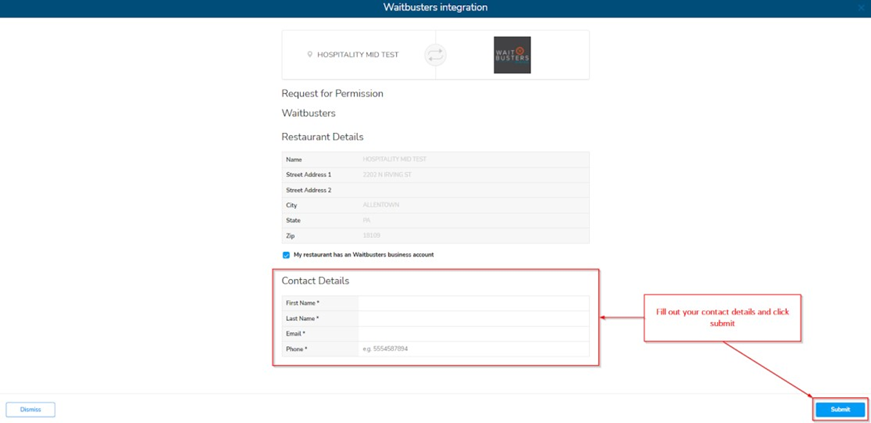Click the Street Address 1 value 2202 N IRVING ST
871x423 pixels.
[387, 175]
